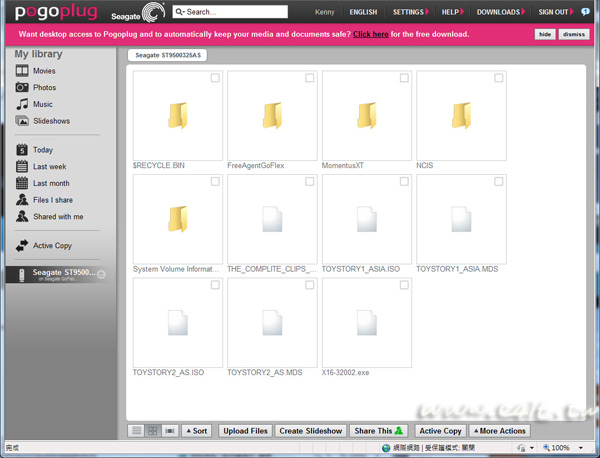Click SIGN OUT
Viewport: 600px width, 458px height.
click(556, 12)
